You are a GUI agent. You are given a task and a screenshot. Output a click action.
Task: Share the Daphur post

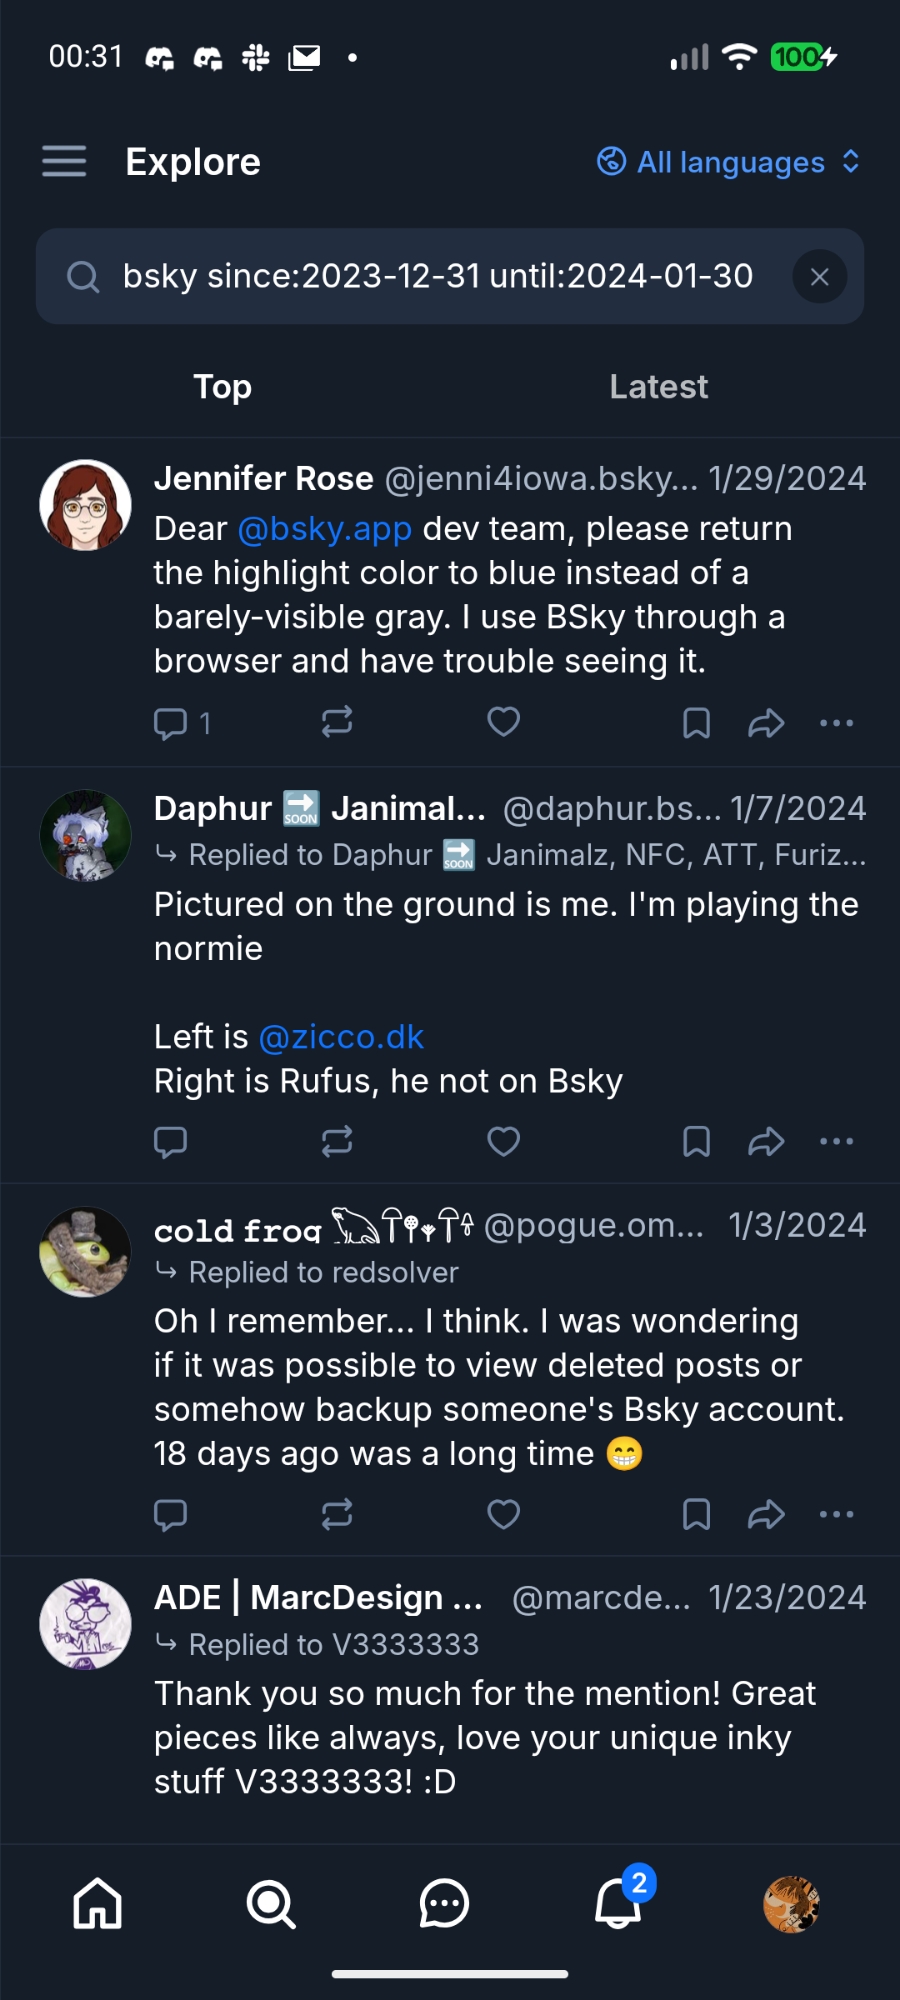click(x=766, y=1141)
